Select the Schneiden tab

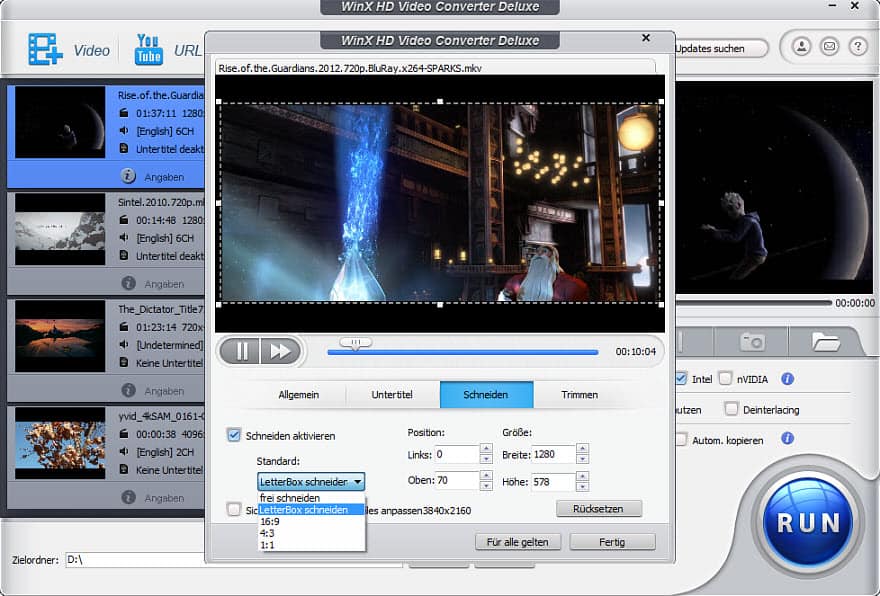point(486,395)
